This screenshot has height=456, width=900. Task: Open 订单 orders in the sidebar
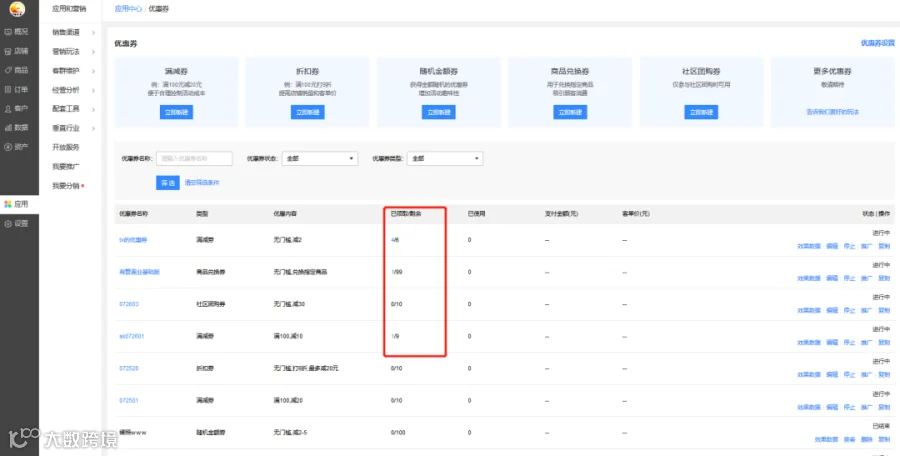17,90
